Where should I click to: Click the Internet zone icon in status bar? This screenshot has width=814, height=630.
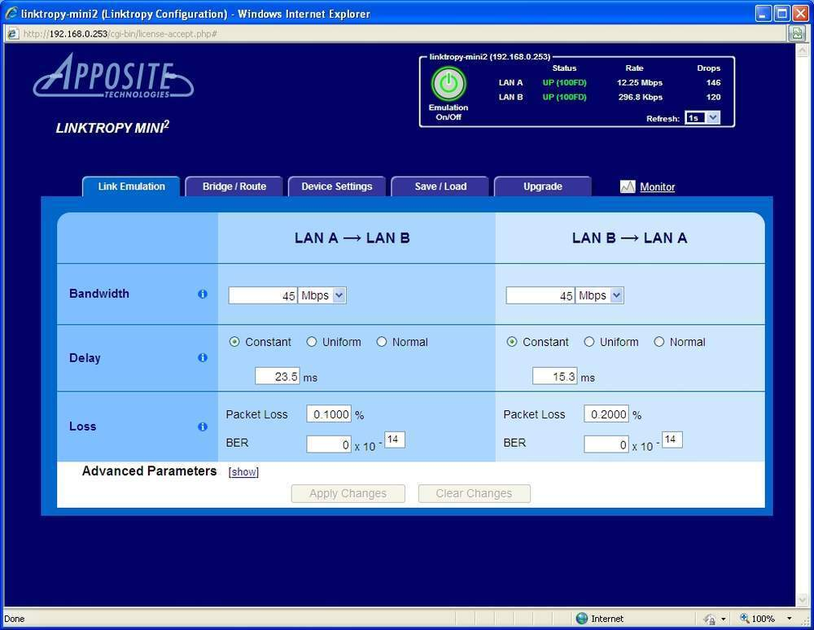point(581,618)
